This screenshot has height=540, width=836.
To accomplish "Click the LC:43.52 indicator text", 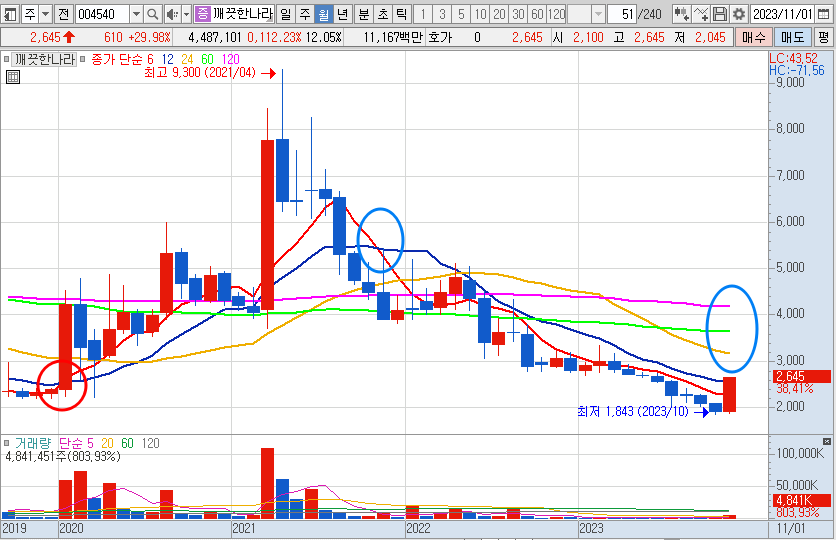I will [x=793, y=59].
